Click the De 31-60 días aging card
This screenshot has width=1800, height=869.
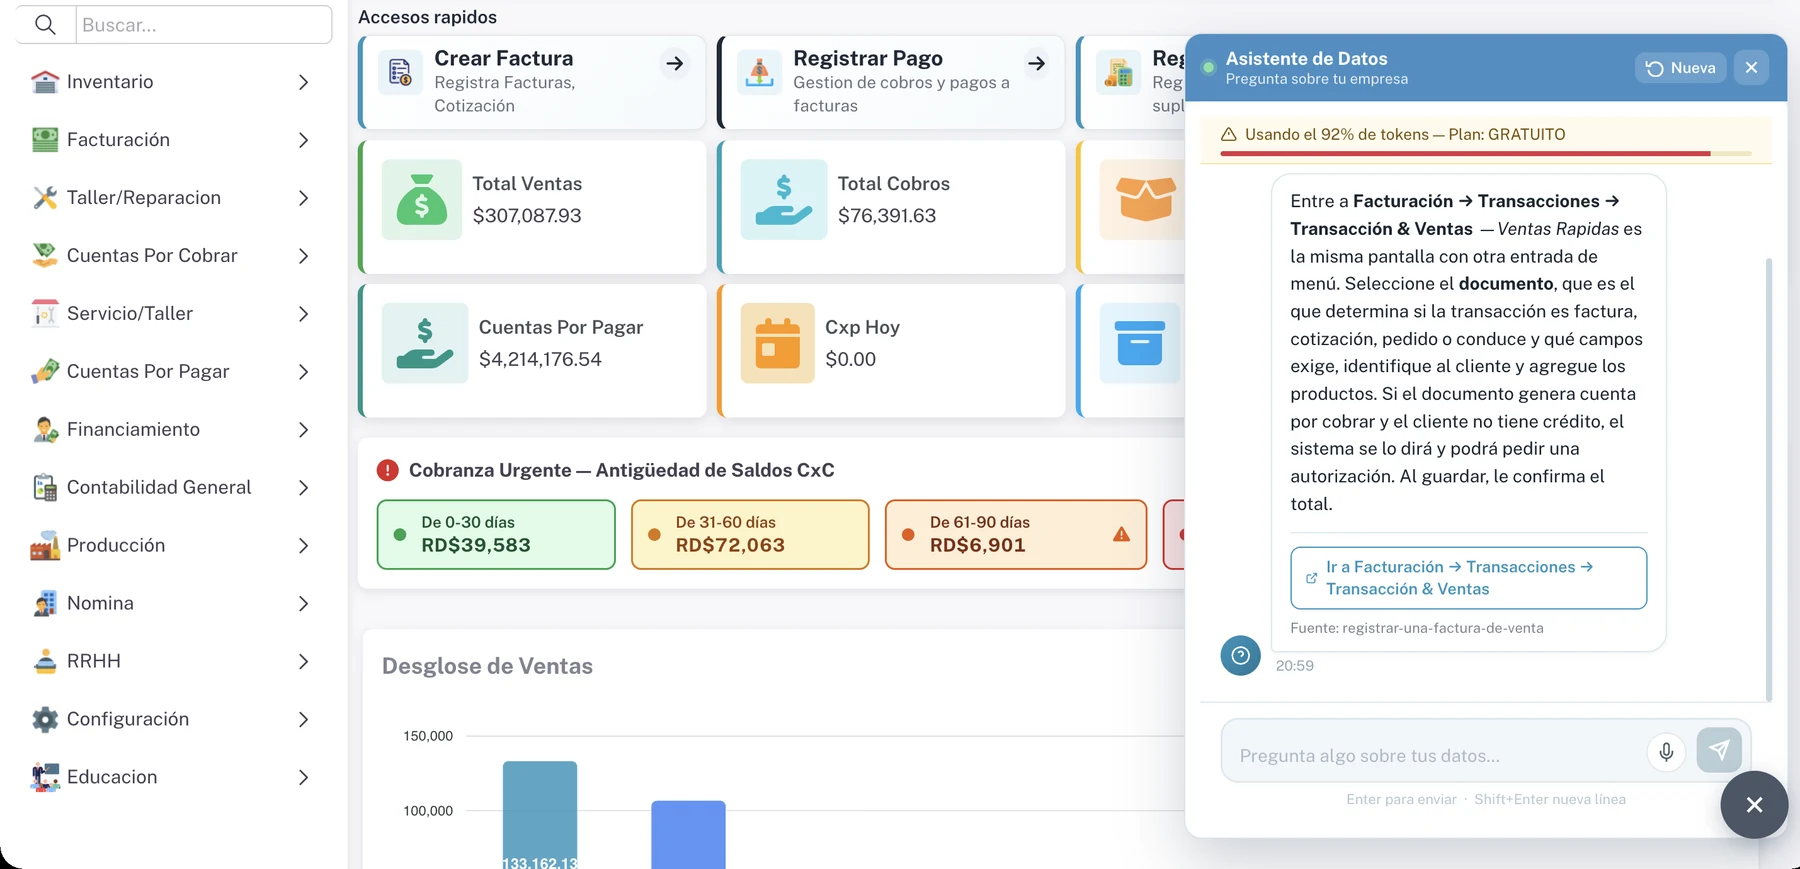point(750,535)
